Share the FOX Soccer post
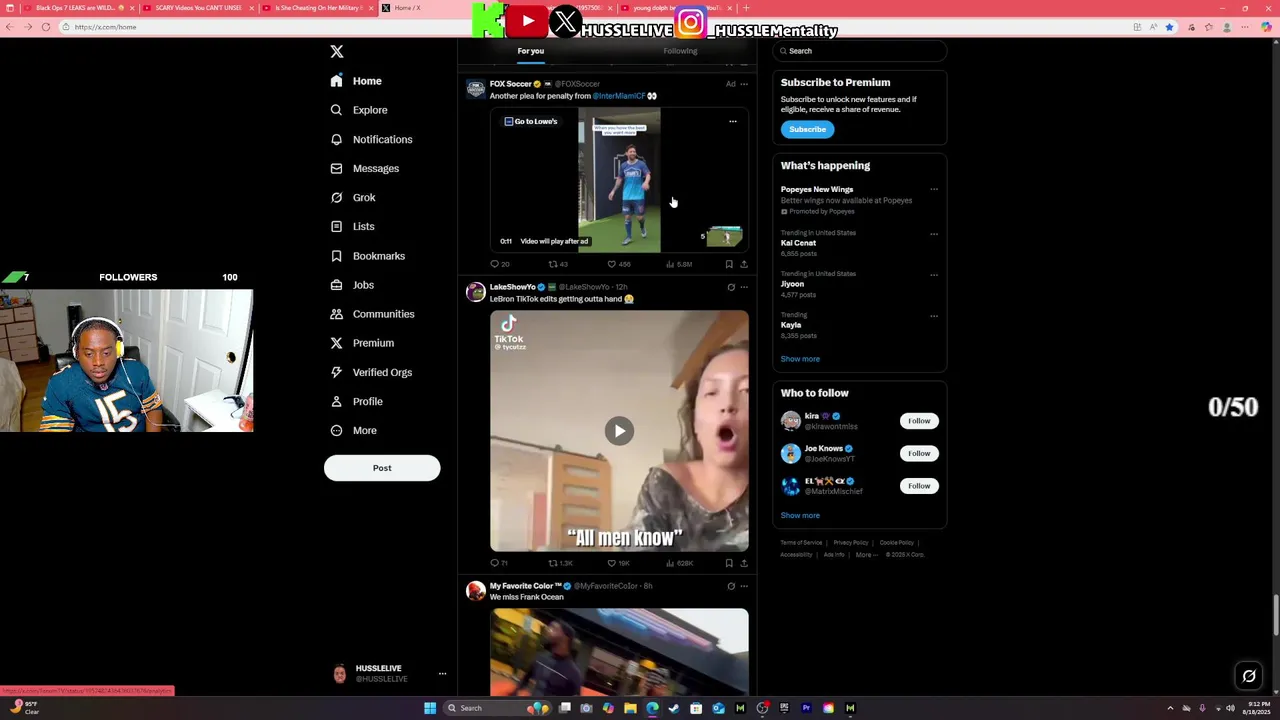This screenshot has width=1280, height=720. pyautogui.click(x=743, y=264)
